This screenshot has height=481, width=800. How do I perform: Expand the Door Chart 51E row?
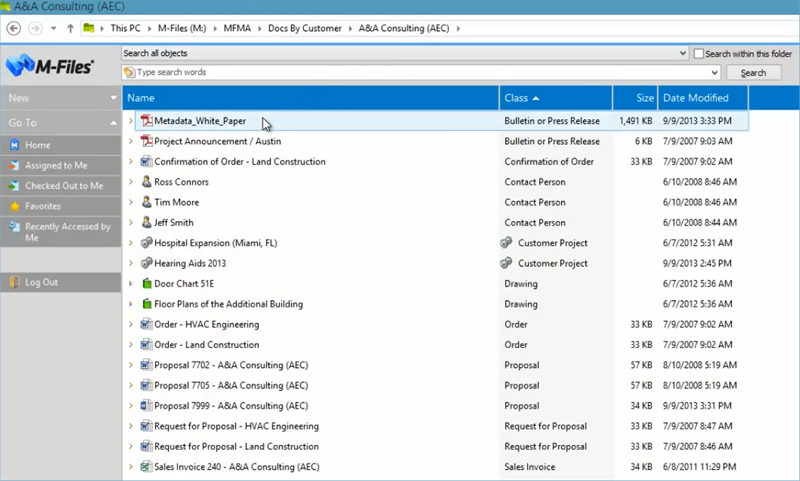[131, 284]
